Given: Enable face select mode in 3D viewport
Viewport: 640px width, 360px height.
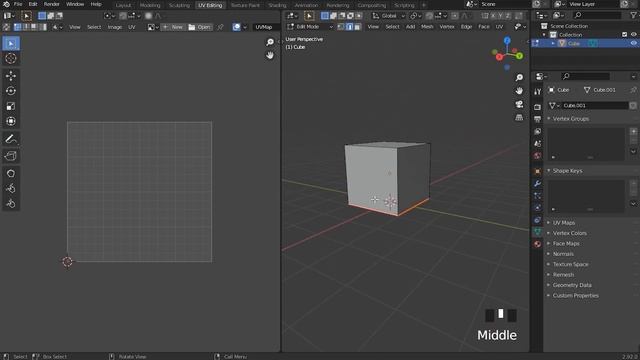Looking at the screenshot, I should 358,27.
